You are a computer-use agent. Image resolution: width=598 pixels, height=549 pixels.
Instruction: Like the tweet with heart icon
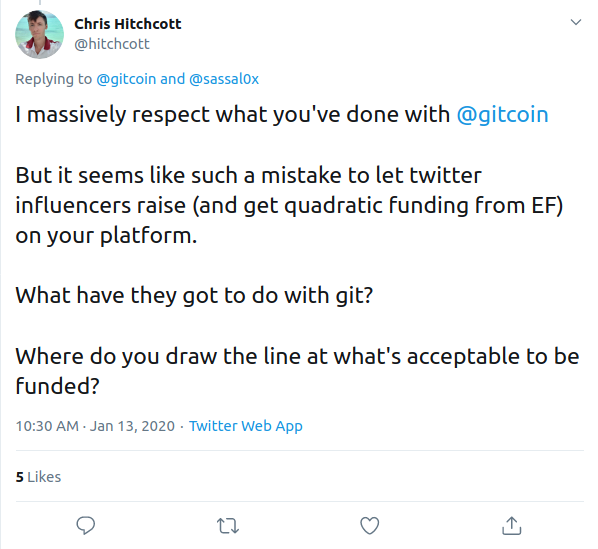click(370, 525)
